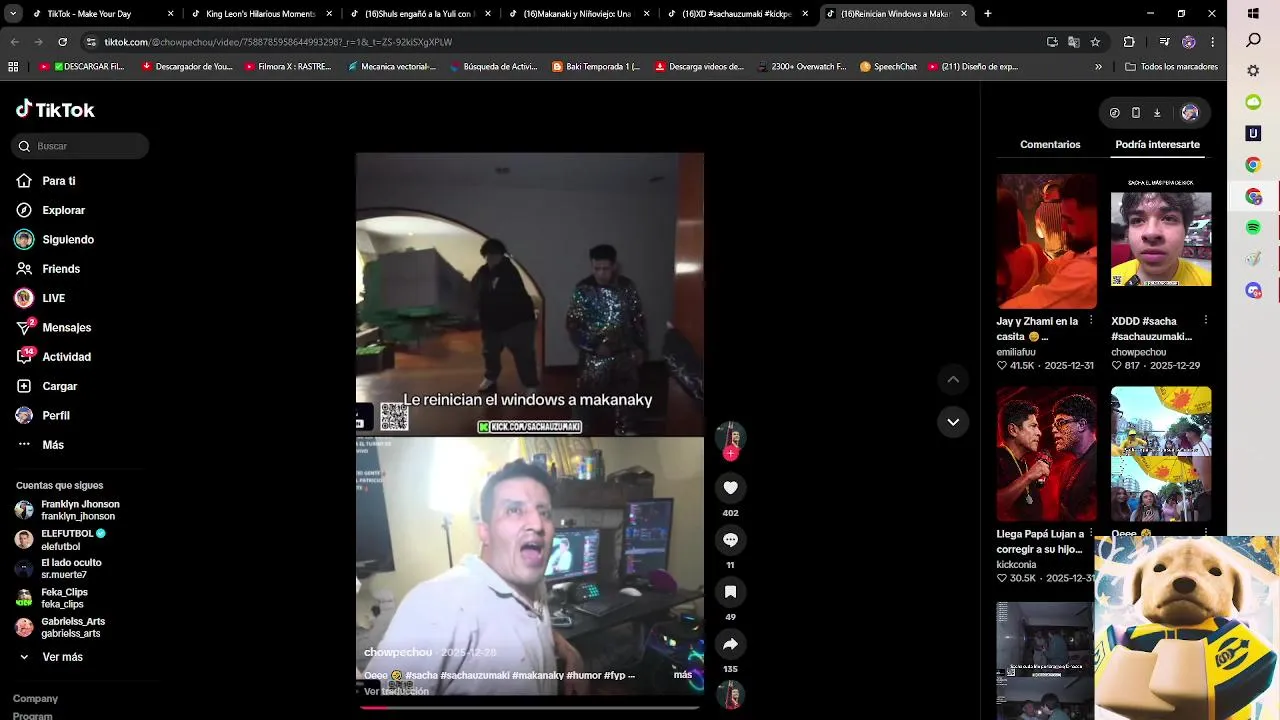Open XDDD #sacha video thumbnail

(1161, 241)
